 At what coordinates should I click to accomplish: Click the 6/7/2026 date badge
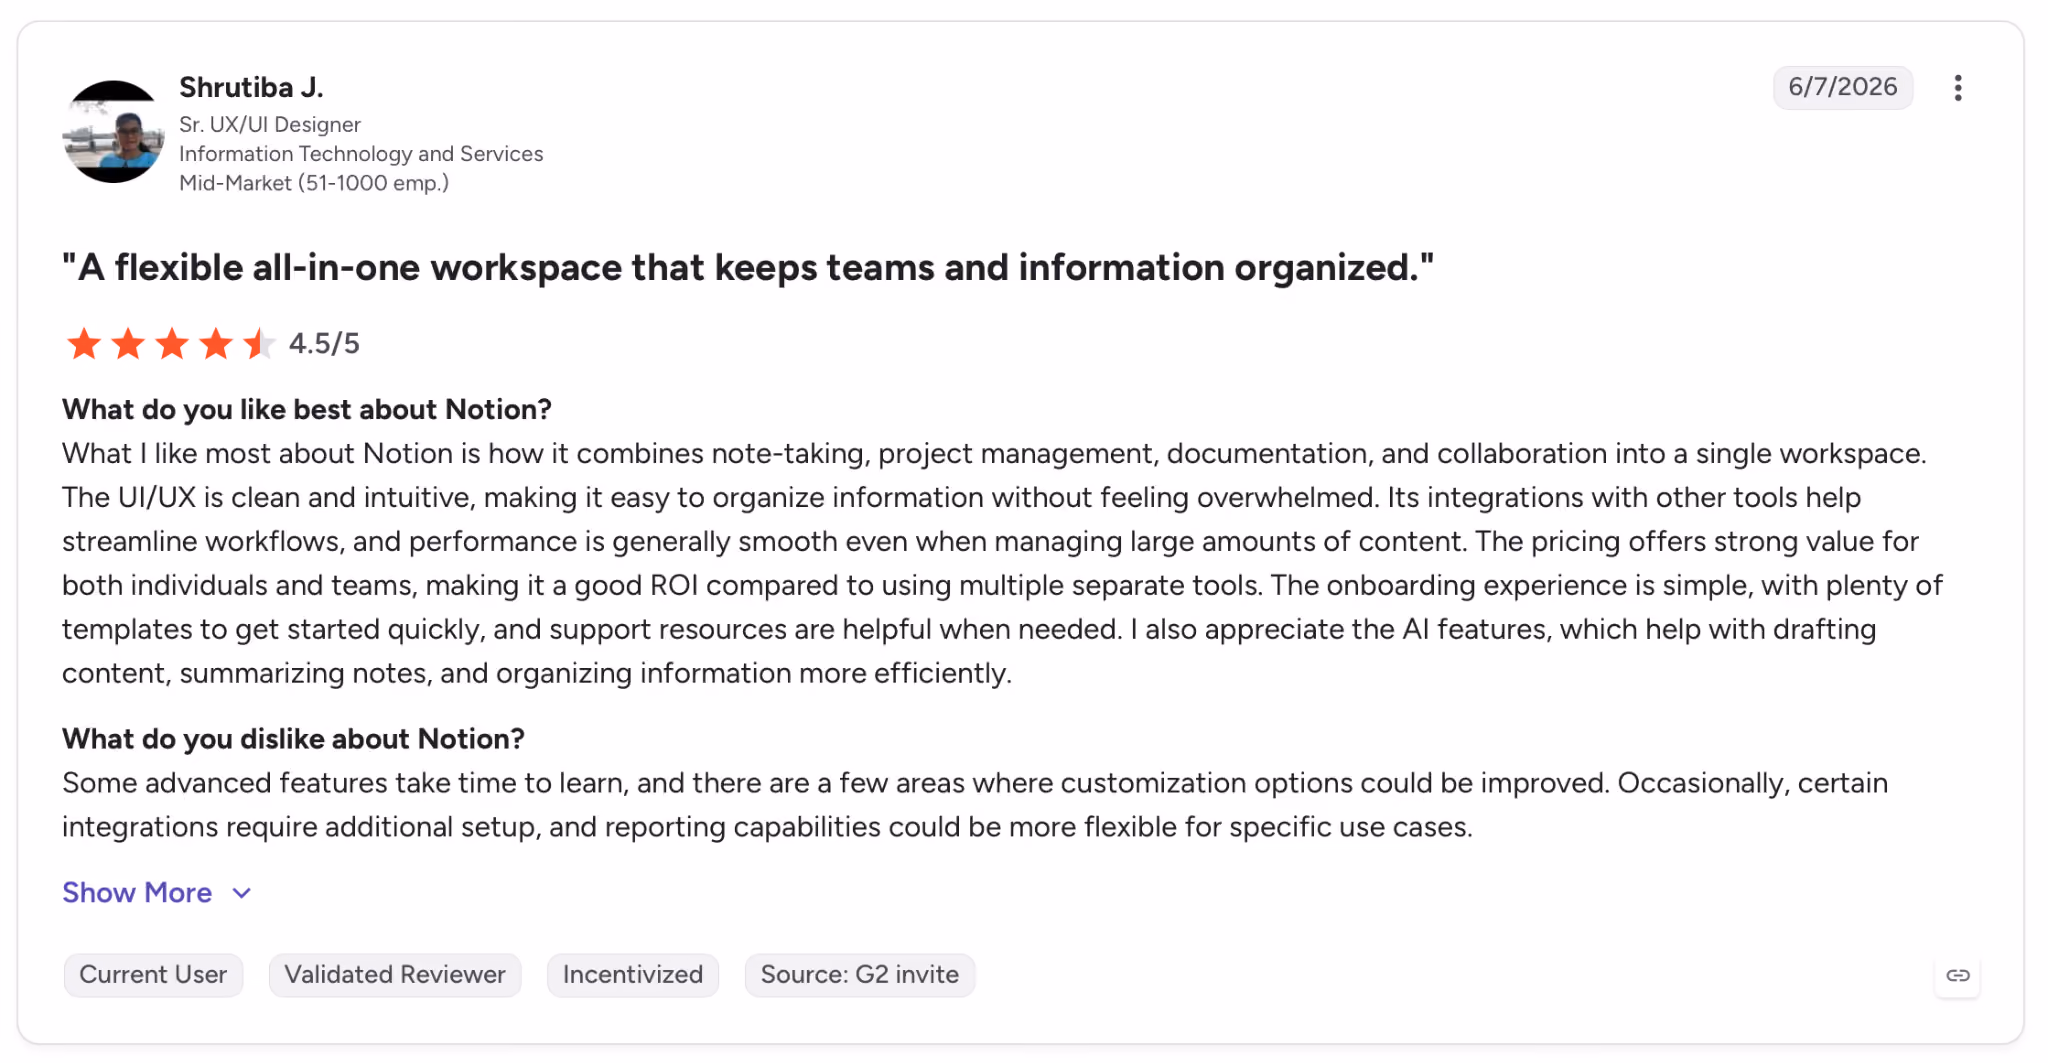[1843, 87]
